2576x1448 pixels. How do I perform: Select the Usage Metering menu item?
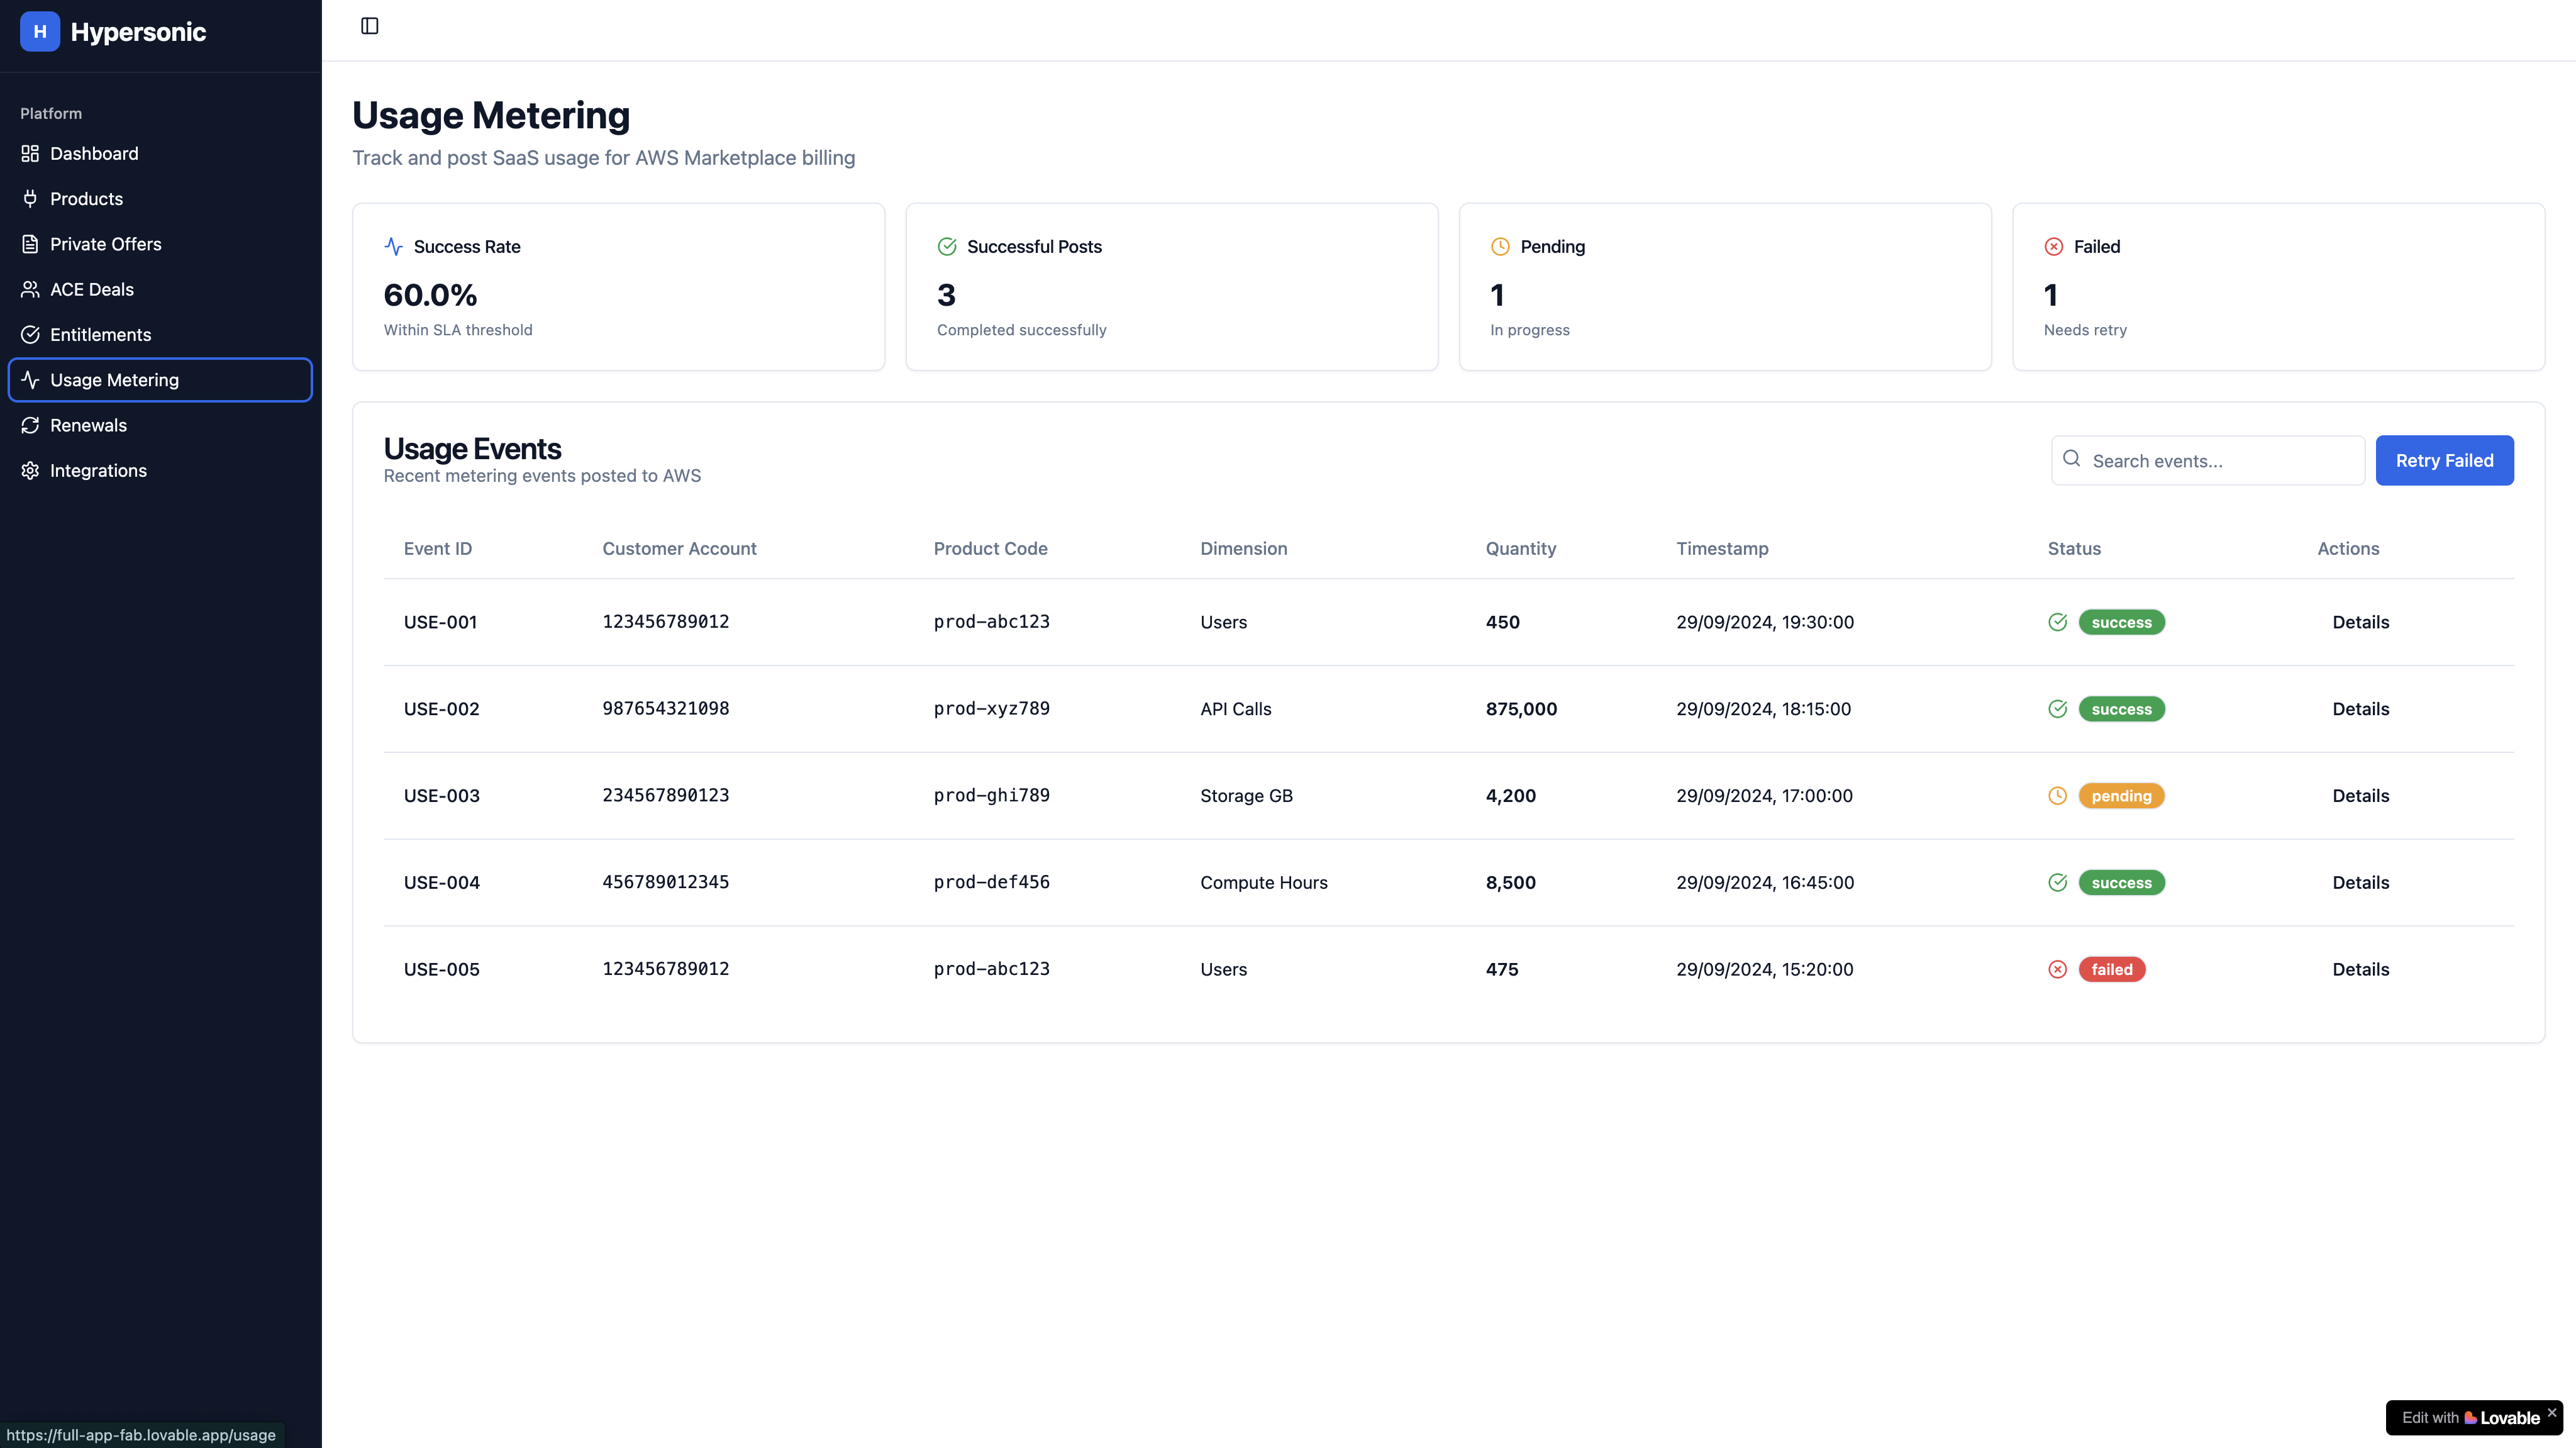click(x=114, y=380)
